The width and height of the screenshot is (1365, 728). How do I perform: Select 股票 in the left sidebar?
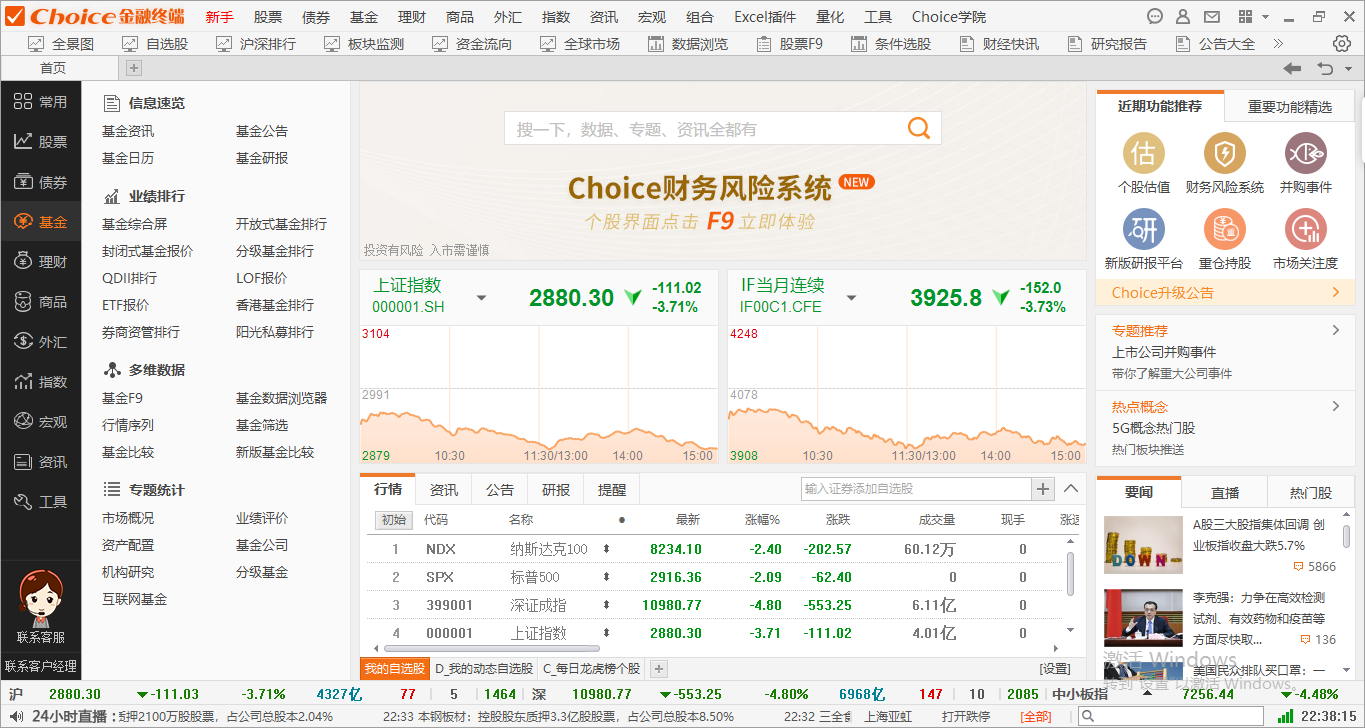(x=40, y=142)
